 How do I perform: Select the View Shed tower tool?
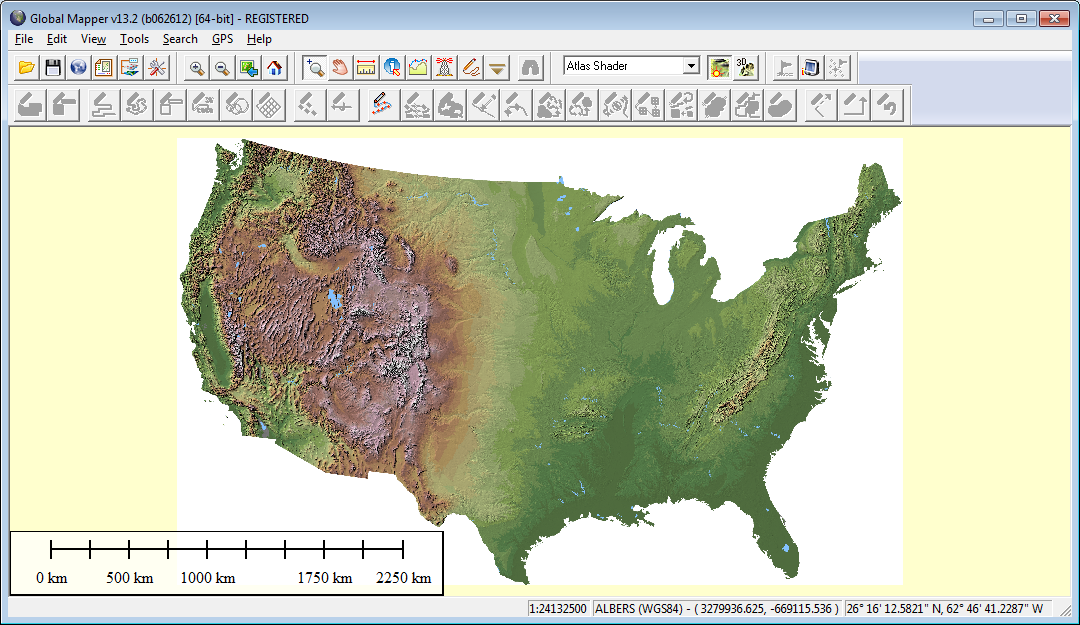coord(444,68)
